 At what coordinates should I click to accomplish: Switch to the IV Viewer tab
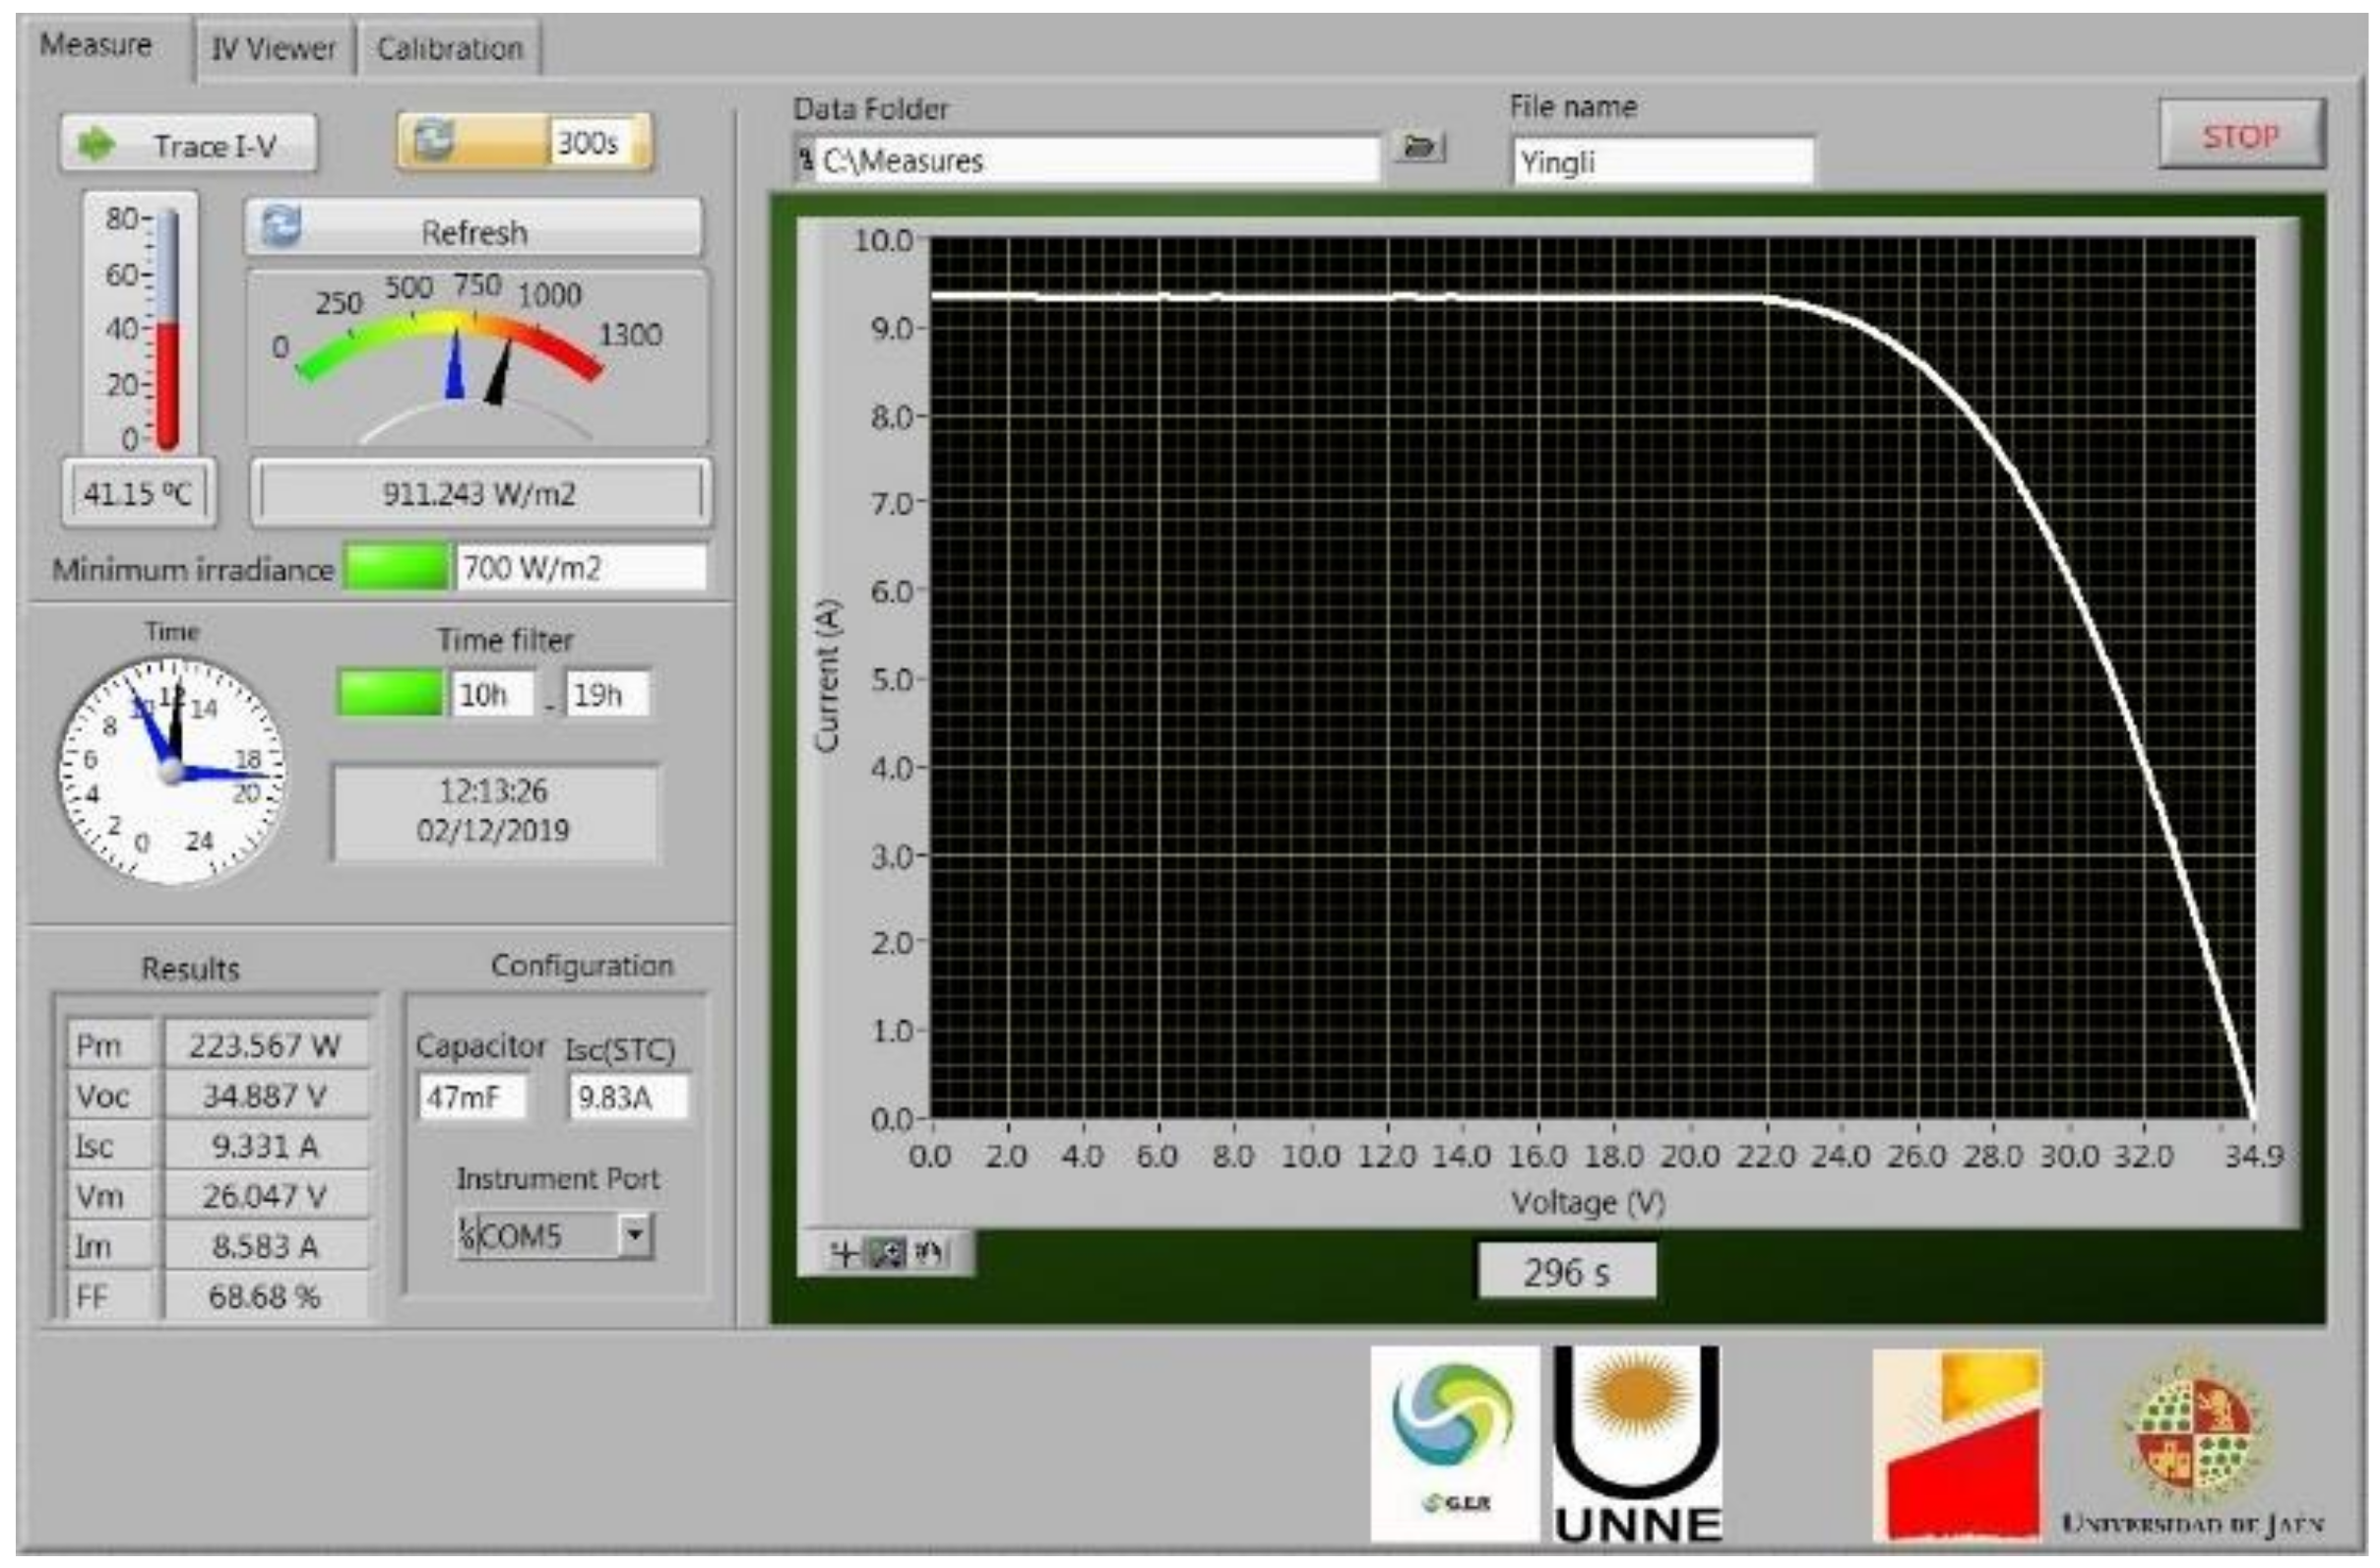click(x=273, y=48)
